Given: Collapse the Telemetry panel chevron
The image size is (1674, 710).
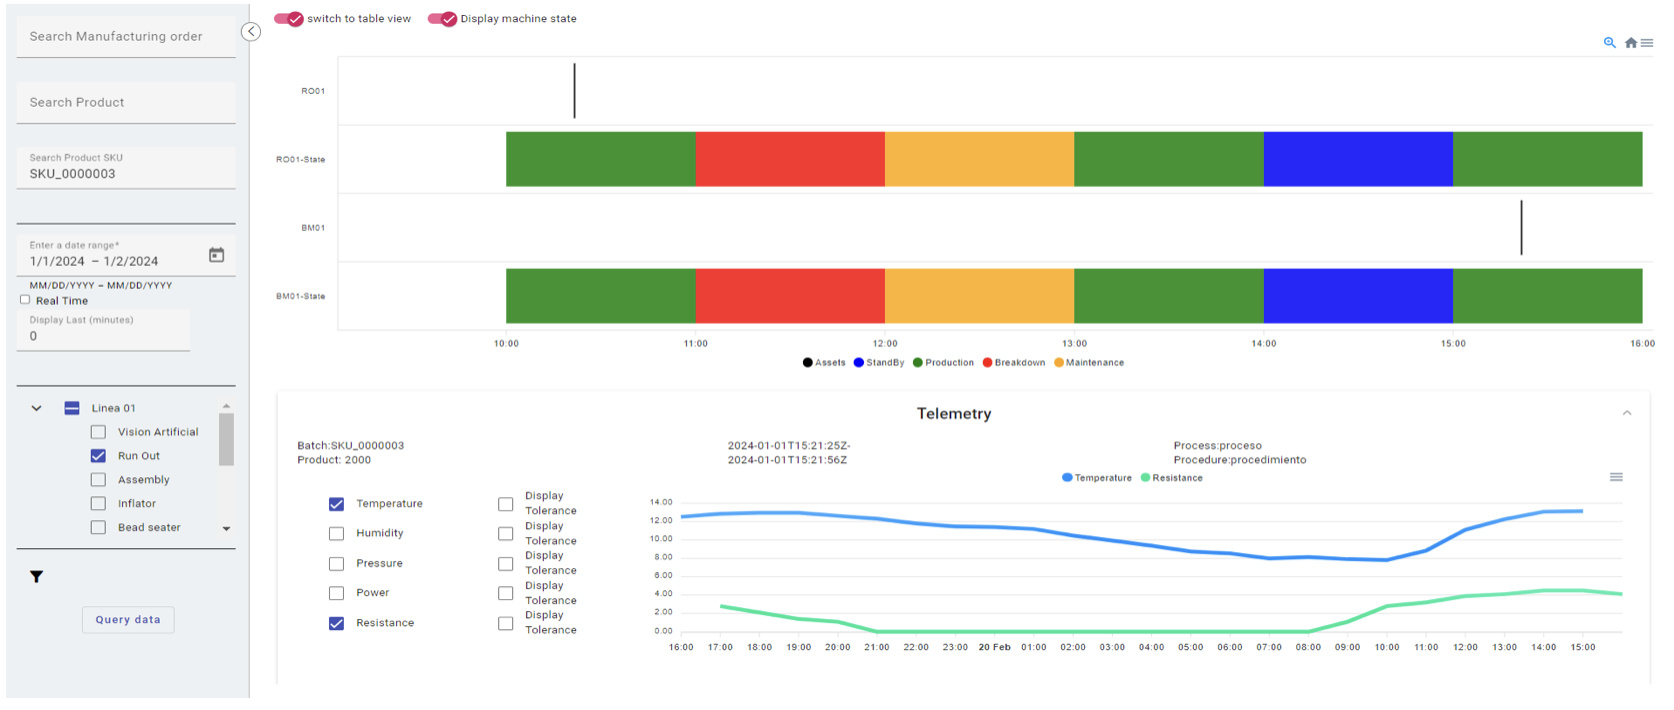Looking at the screenshot, I should pyautogui.click(x=1627, y=413).
